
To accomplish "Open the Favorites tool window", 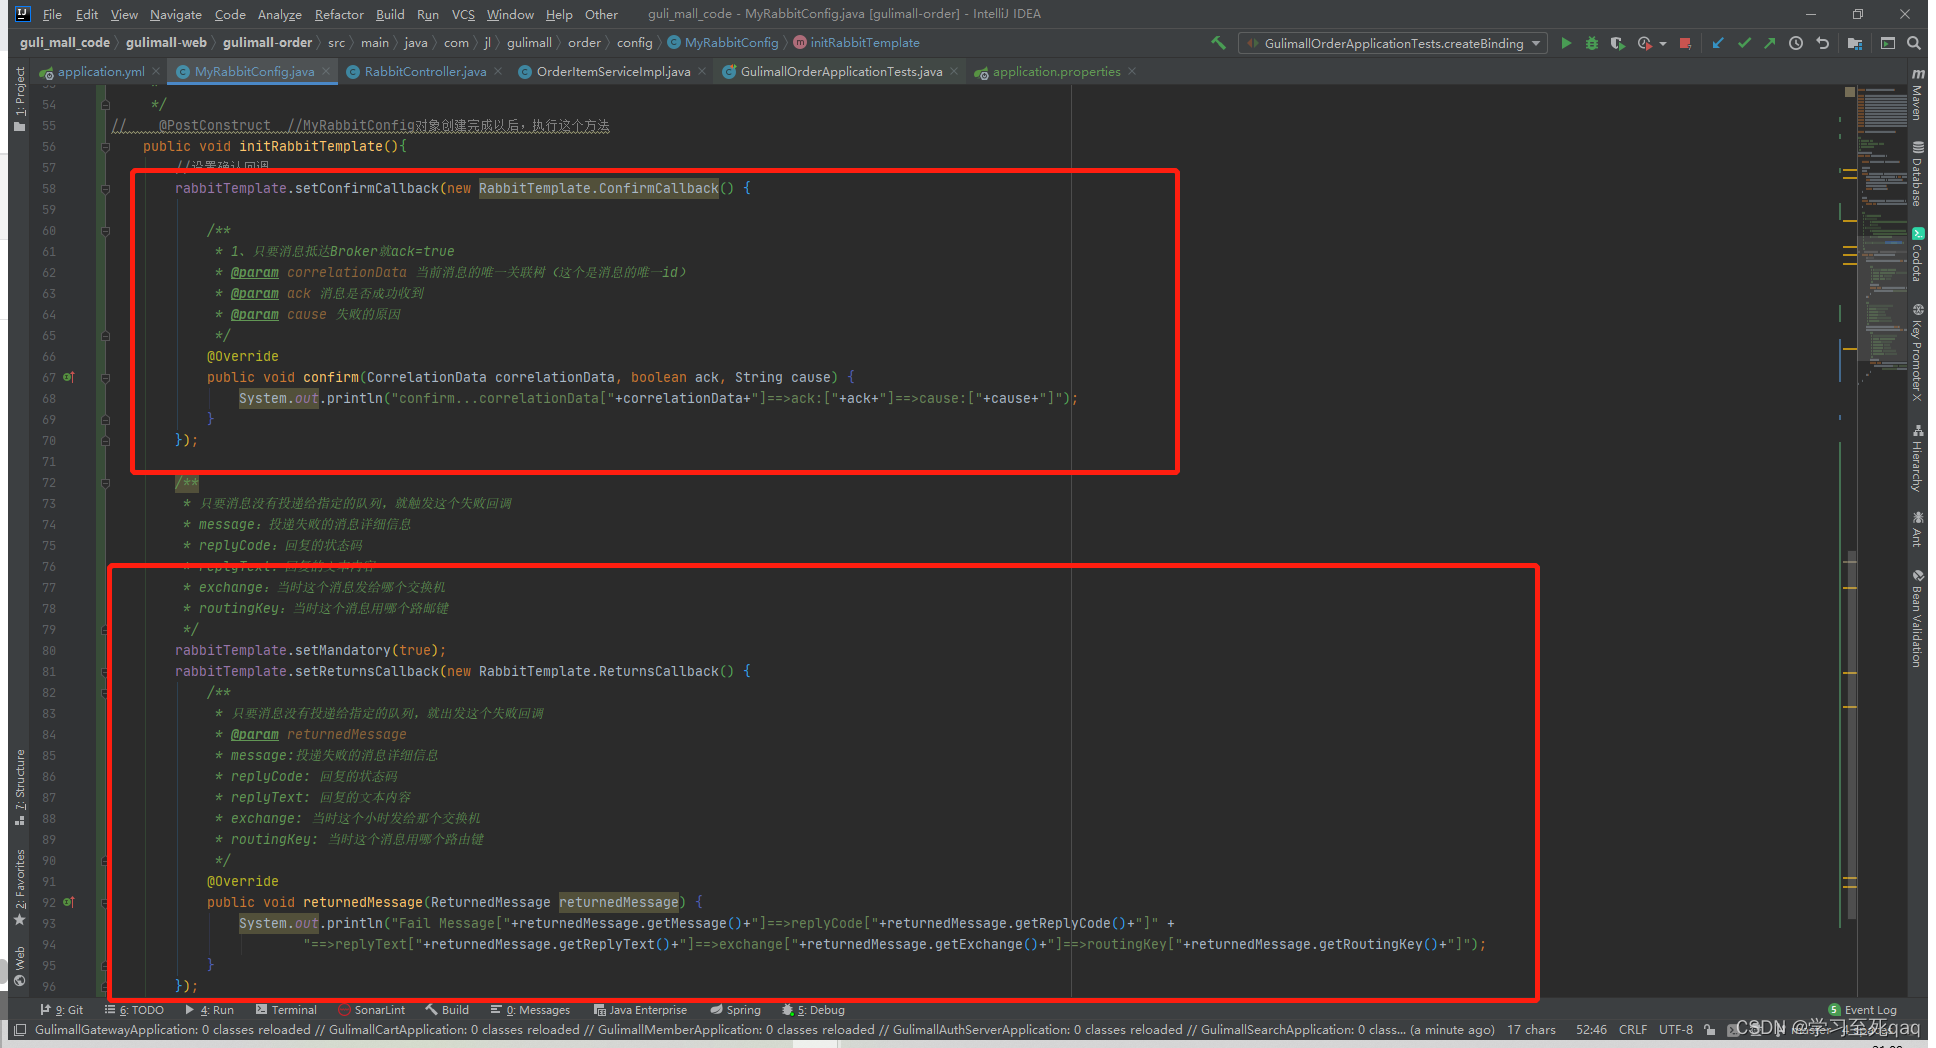I will point(20,887).
